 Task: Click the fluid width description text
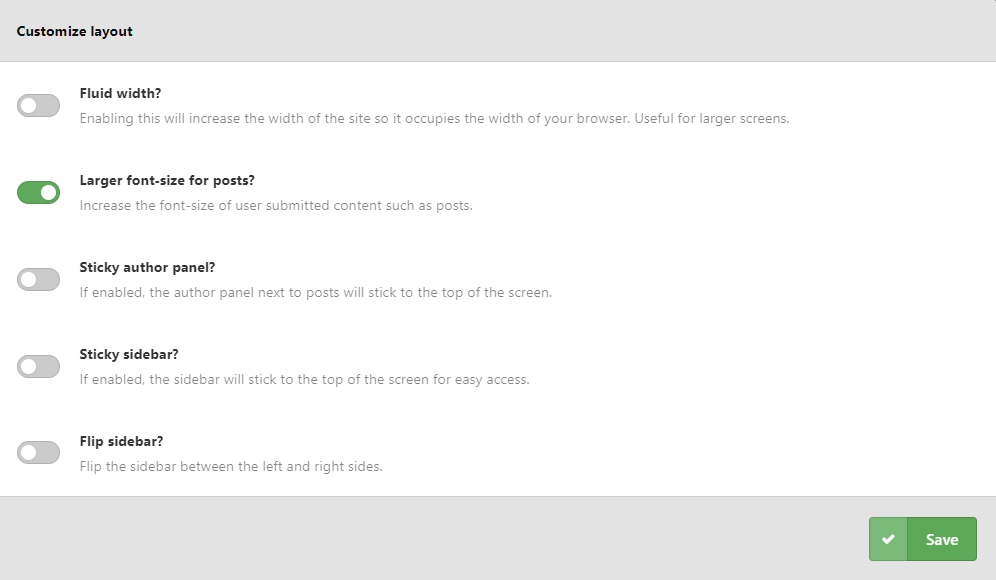[x=435, y=118]
